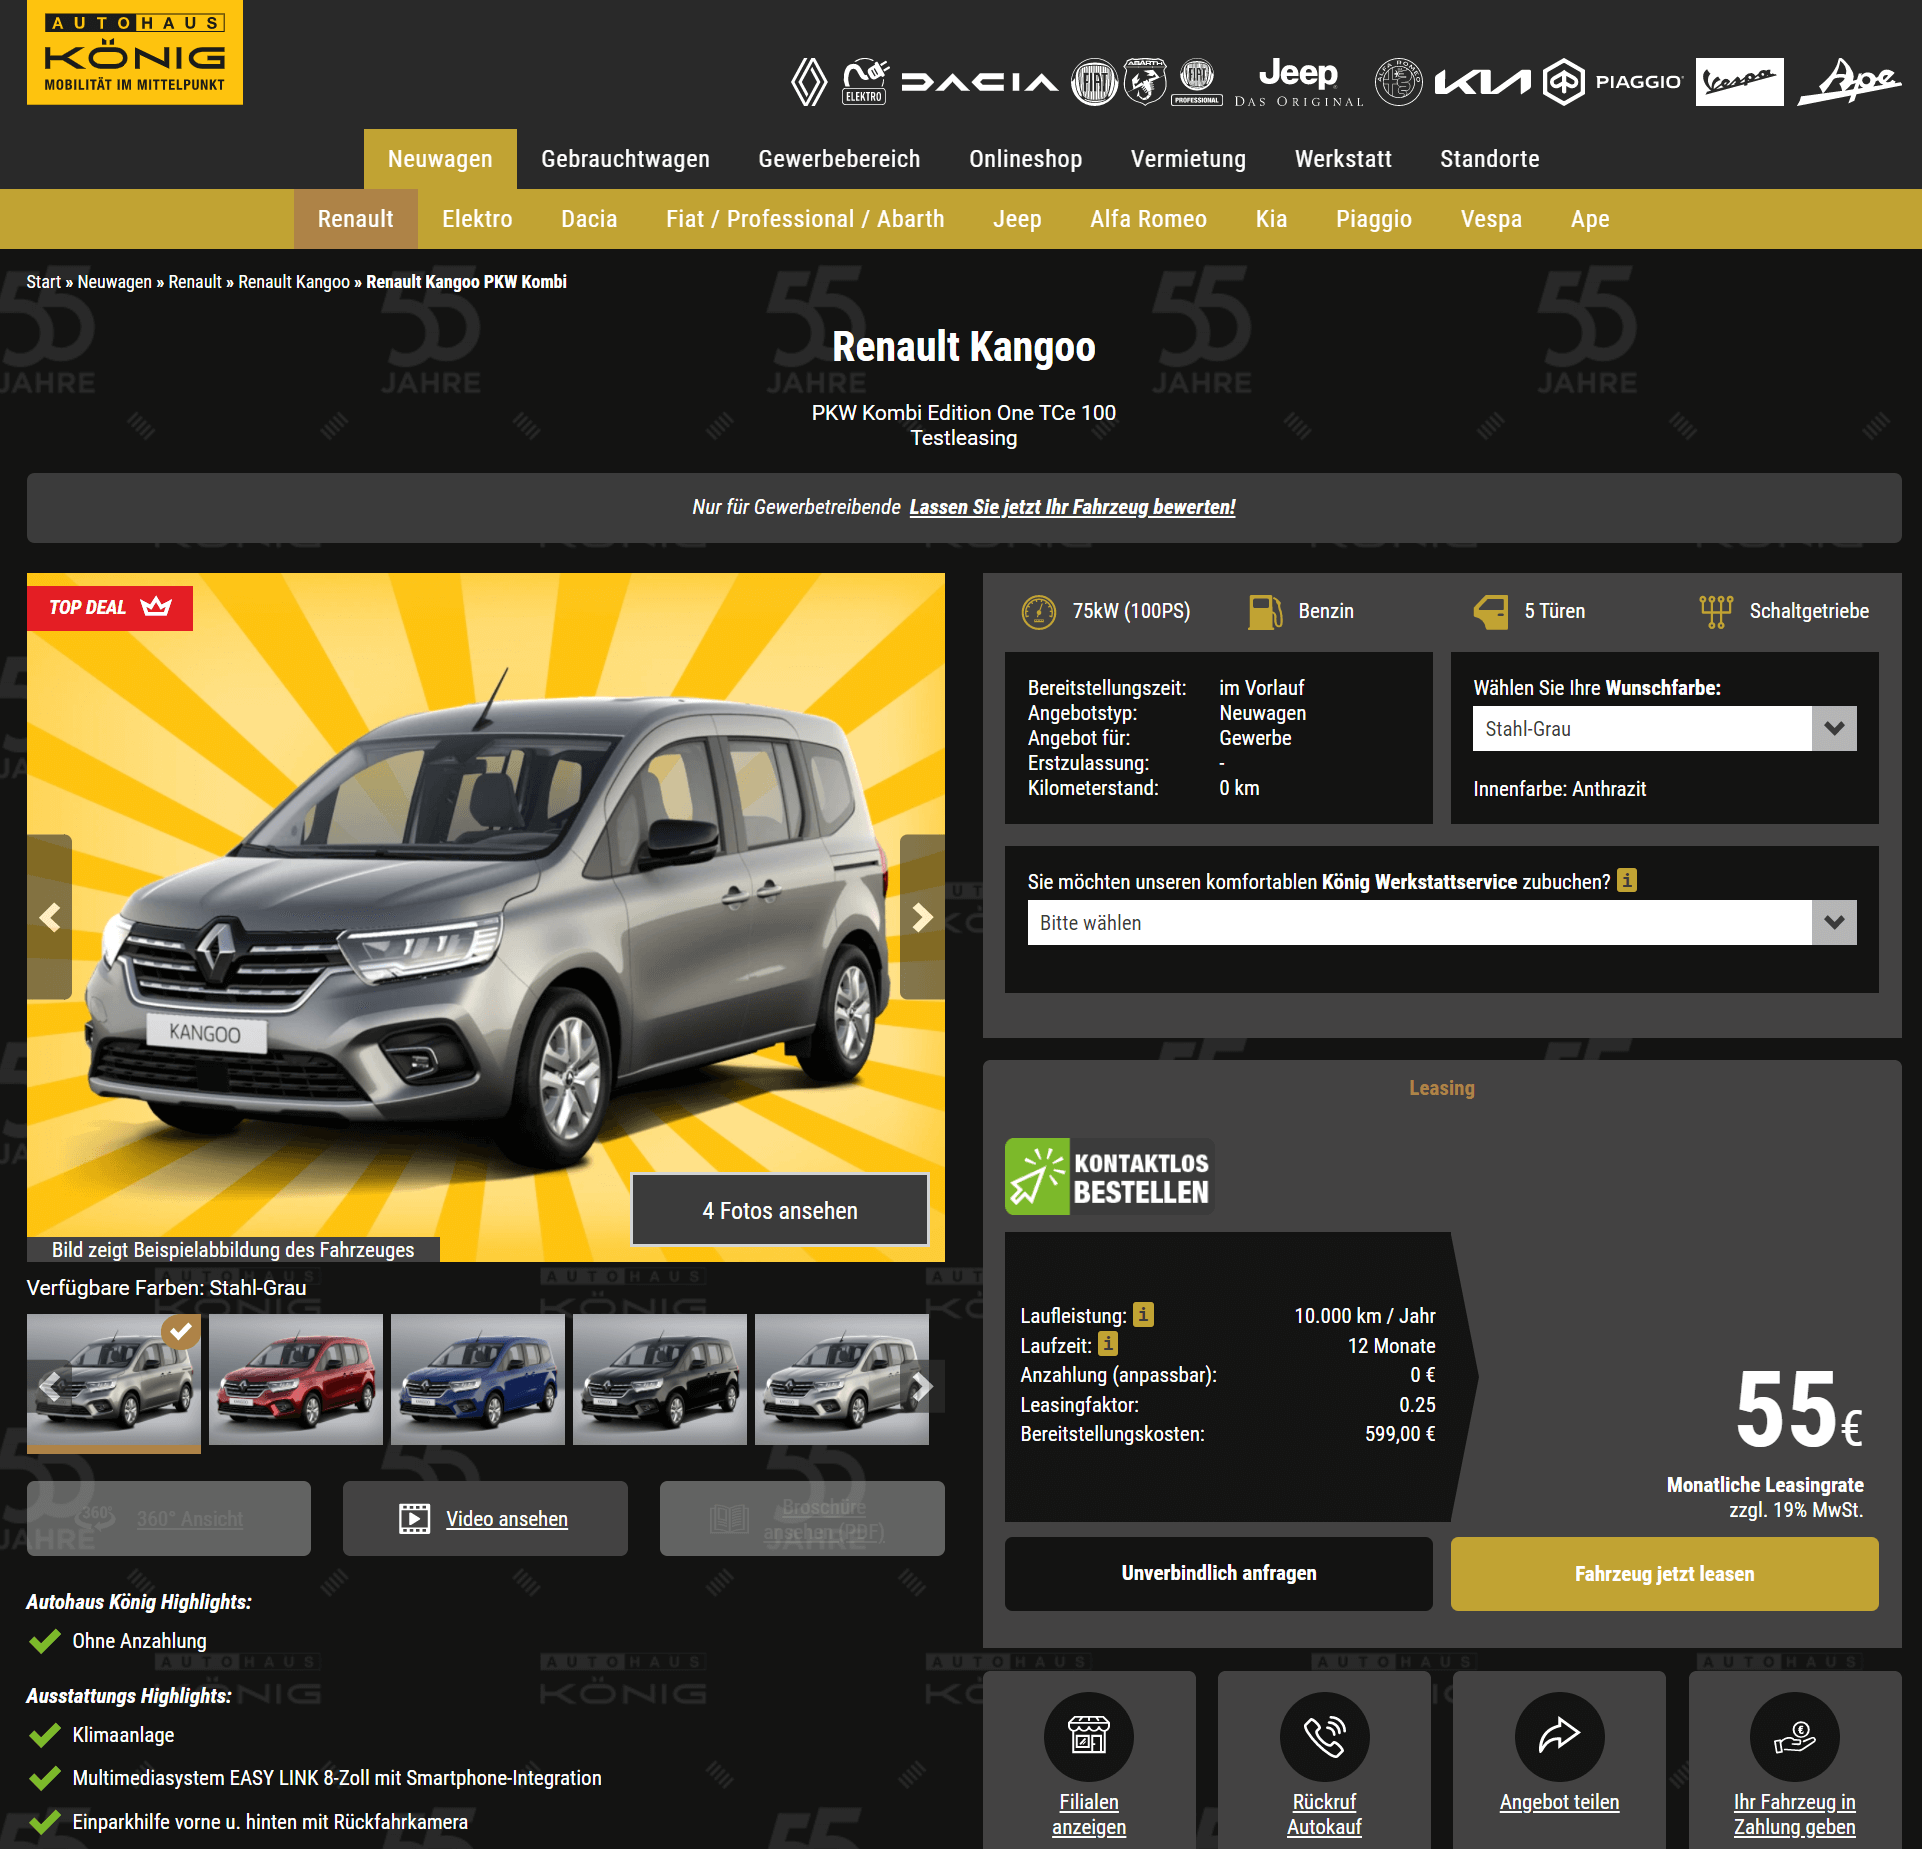This screenshot has height=1849, width=1922.
Task: Select the Kia submenu tab
Action: coord(1271,219)
